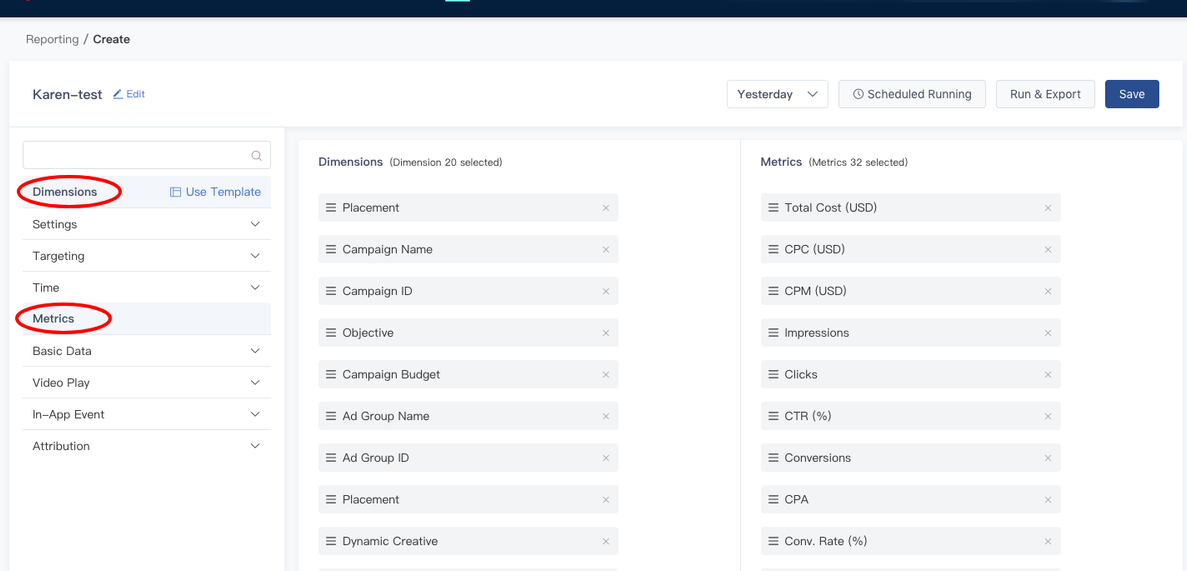
Task: Remove Campaign ID dimension
Action: click(x=606, y=291)
